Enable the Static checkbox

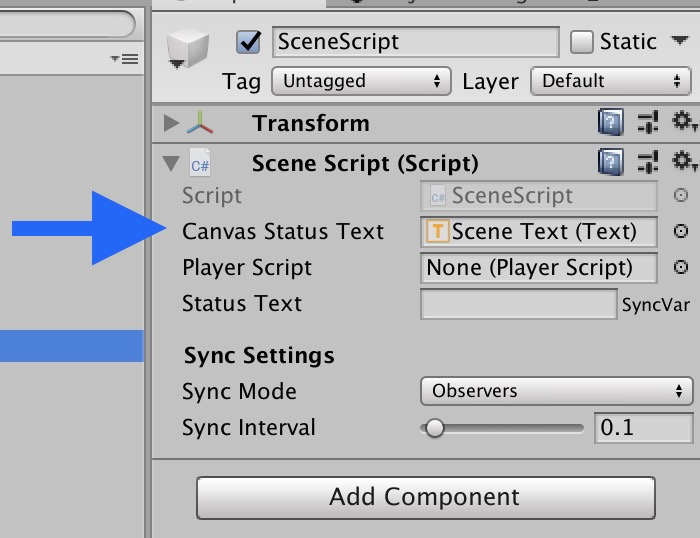pos(581,42)
